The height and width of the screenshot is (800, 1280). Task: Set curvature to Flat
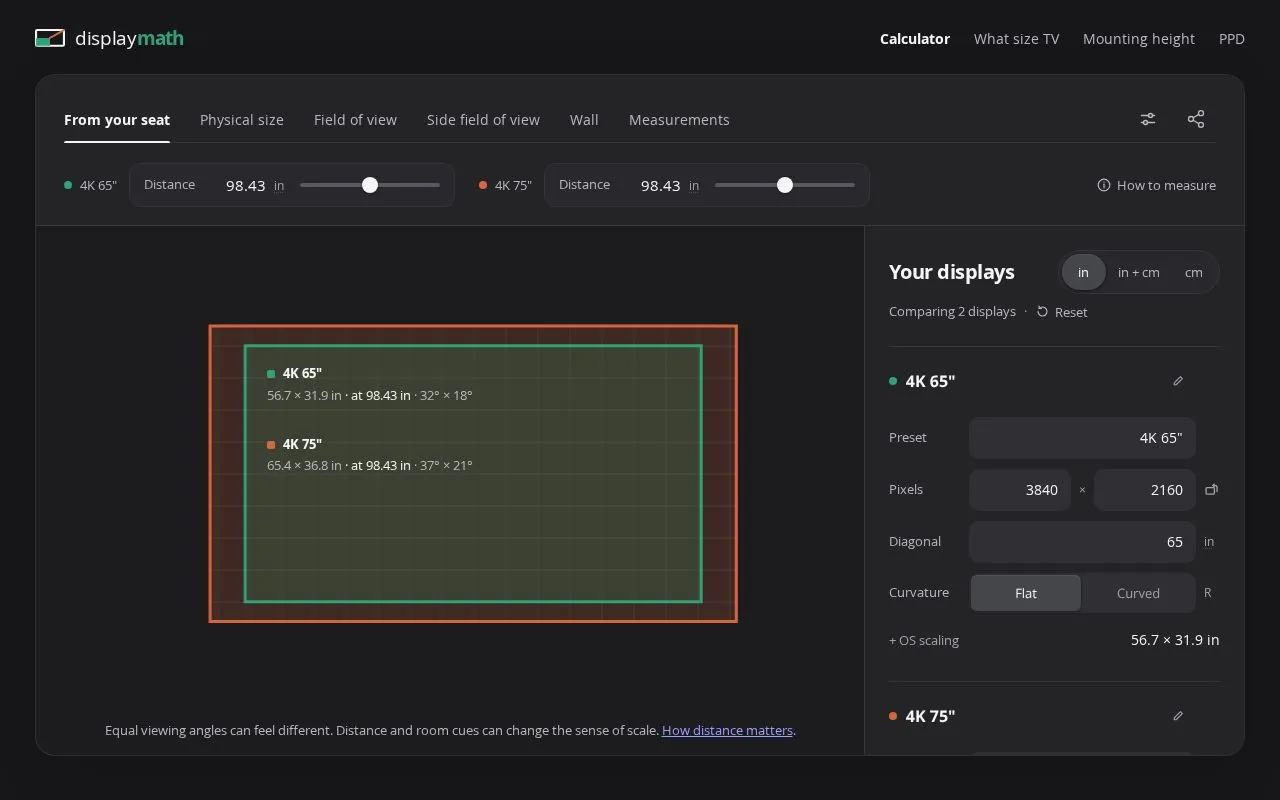tap(1026, 593)
